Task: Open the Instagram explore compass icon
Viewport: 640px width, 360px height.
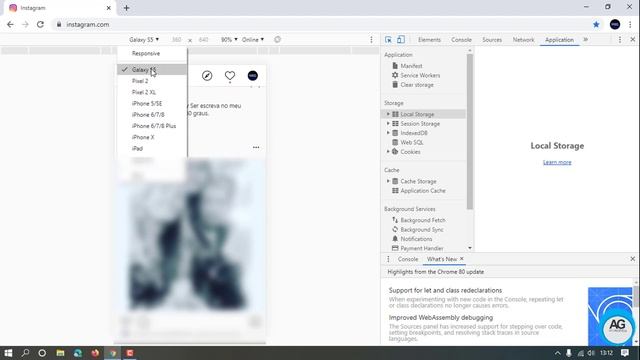Action: (x=207, y=76)
